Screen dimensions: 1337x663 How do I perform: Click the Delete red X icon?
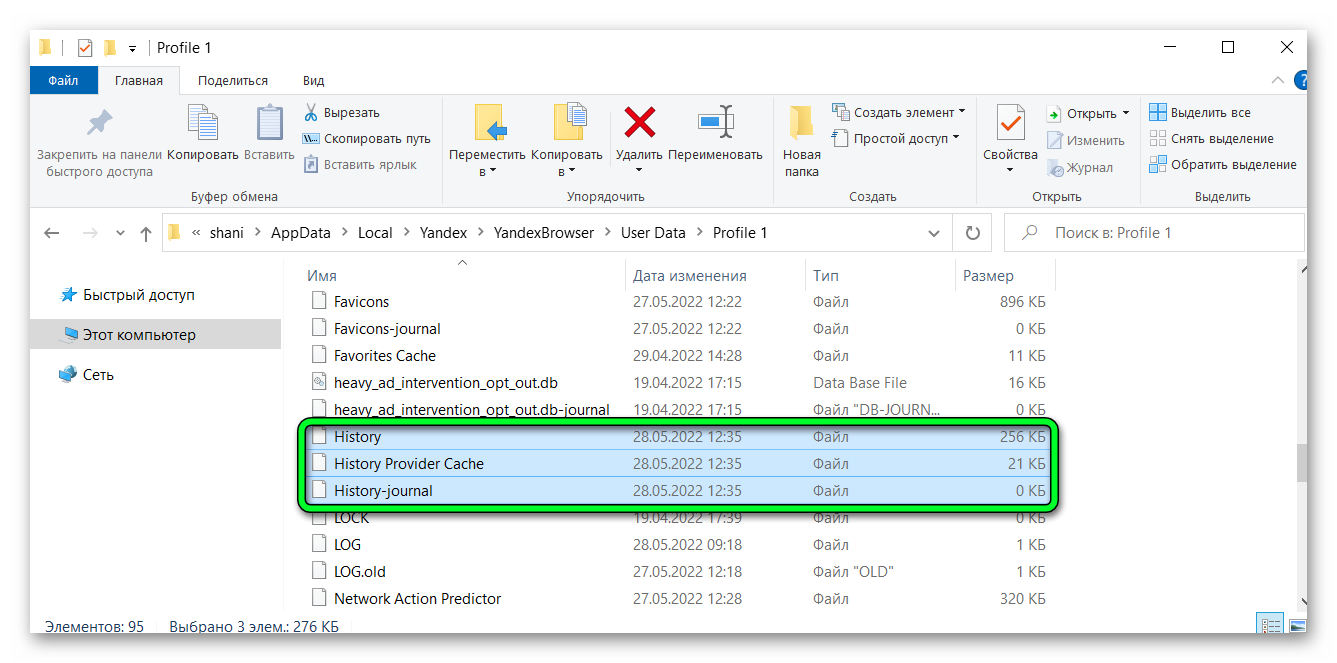[639, 123]
